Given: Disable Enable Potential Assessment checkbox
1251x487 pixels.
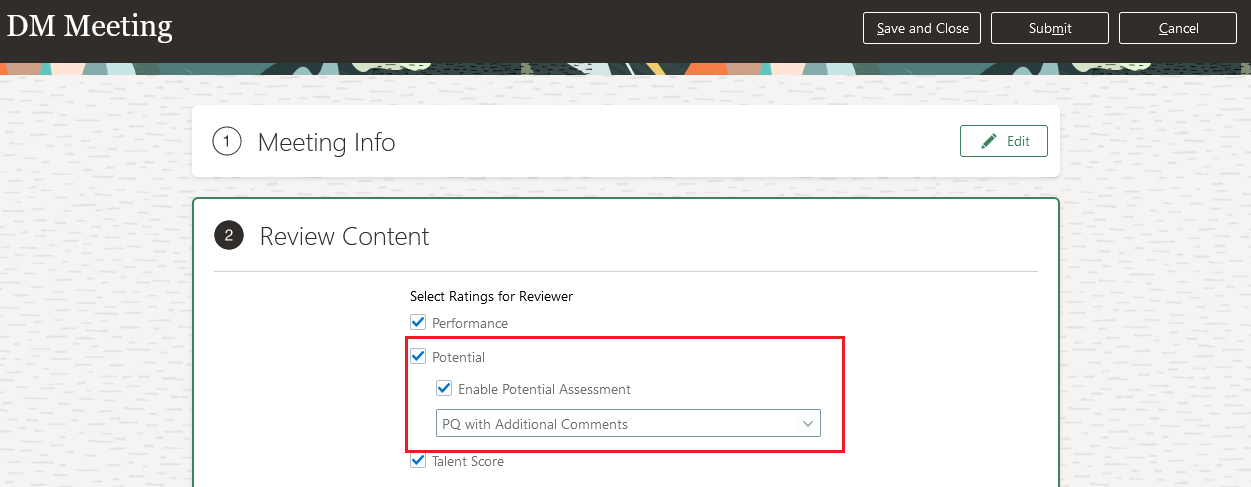Looking at the screenshot, I should tap(444, 389).
